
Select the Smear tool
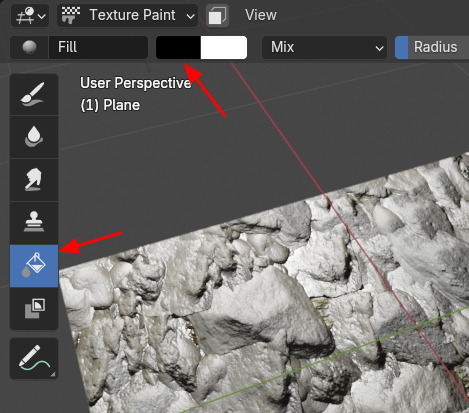pos(34,180)
